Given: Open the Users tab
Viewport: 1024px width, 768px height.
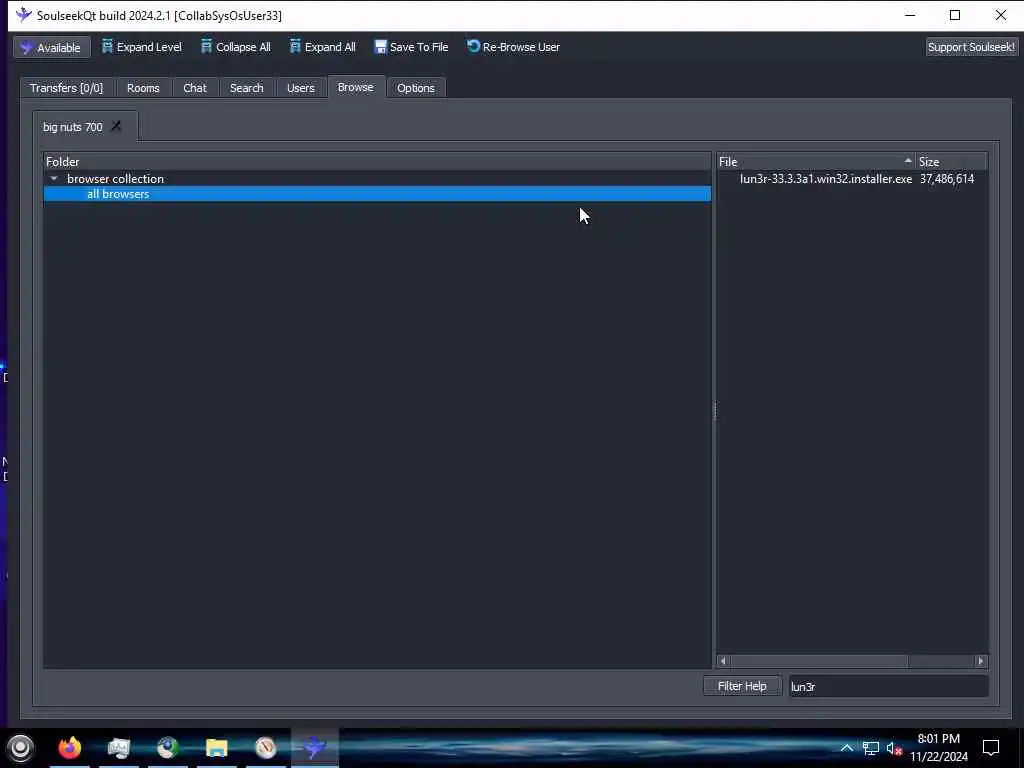Looking at the screenshot, I should pos(300,88).
